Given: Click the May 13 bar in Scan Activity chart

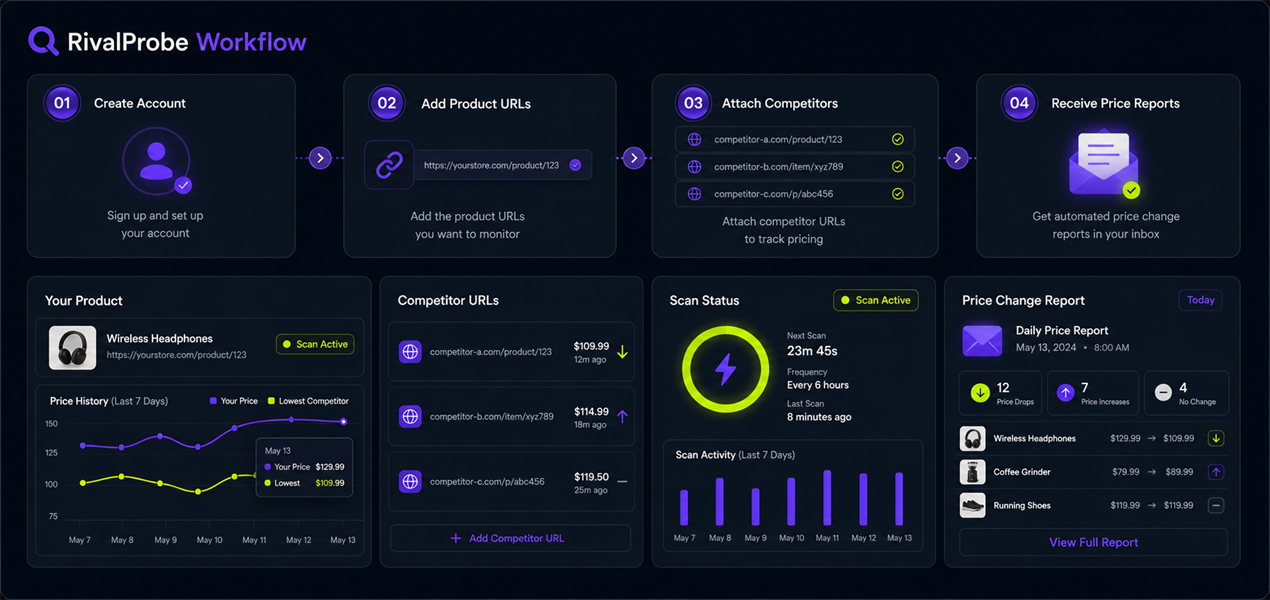Looking at the screenshot, I should (x=899, y=499).
